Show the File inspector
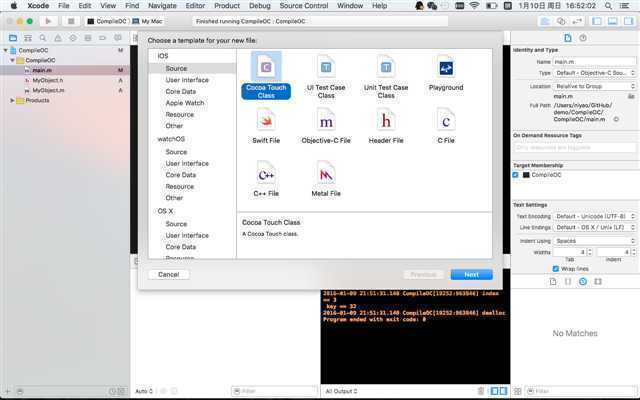 [568, 38]
